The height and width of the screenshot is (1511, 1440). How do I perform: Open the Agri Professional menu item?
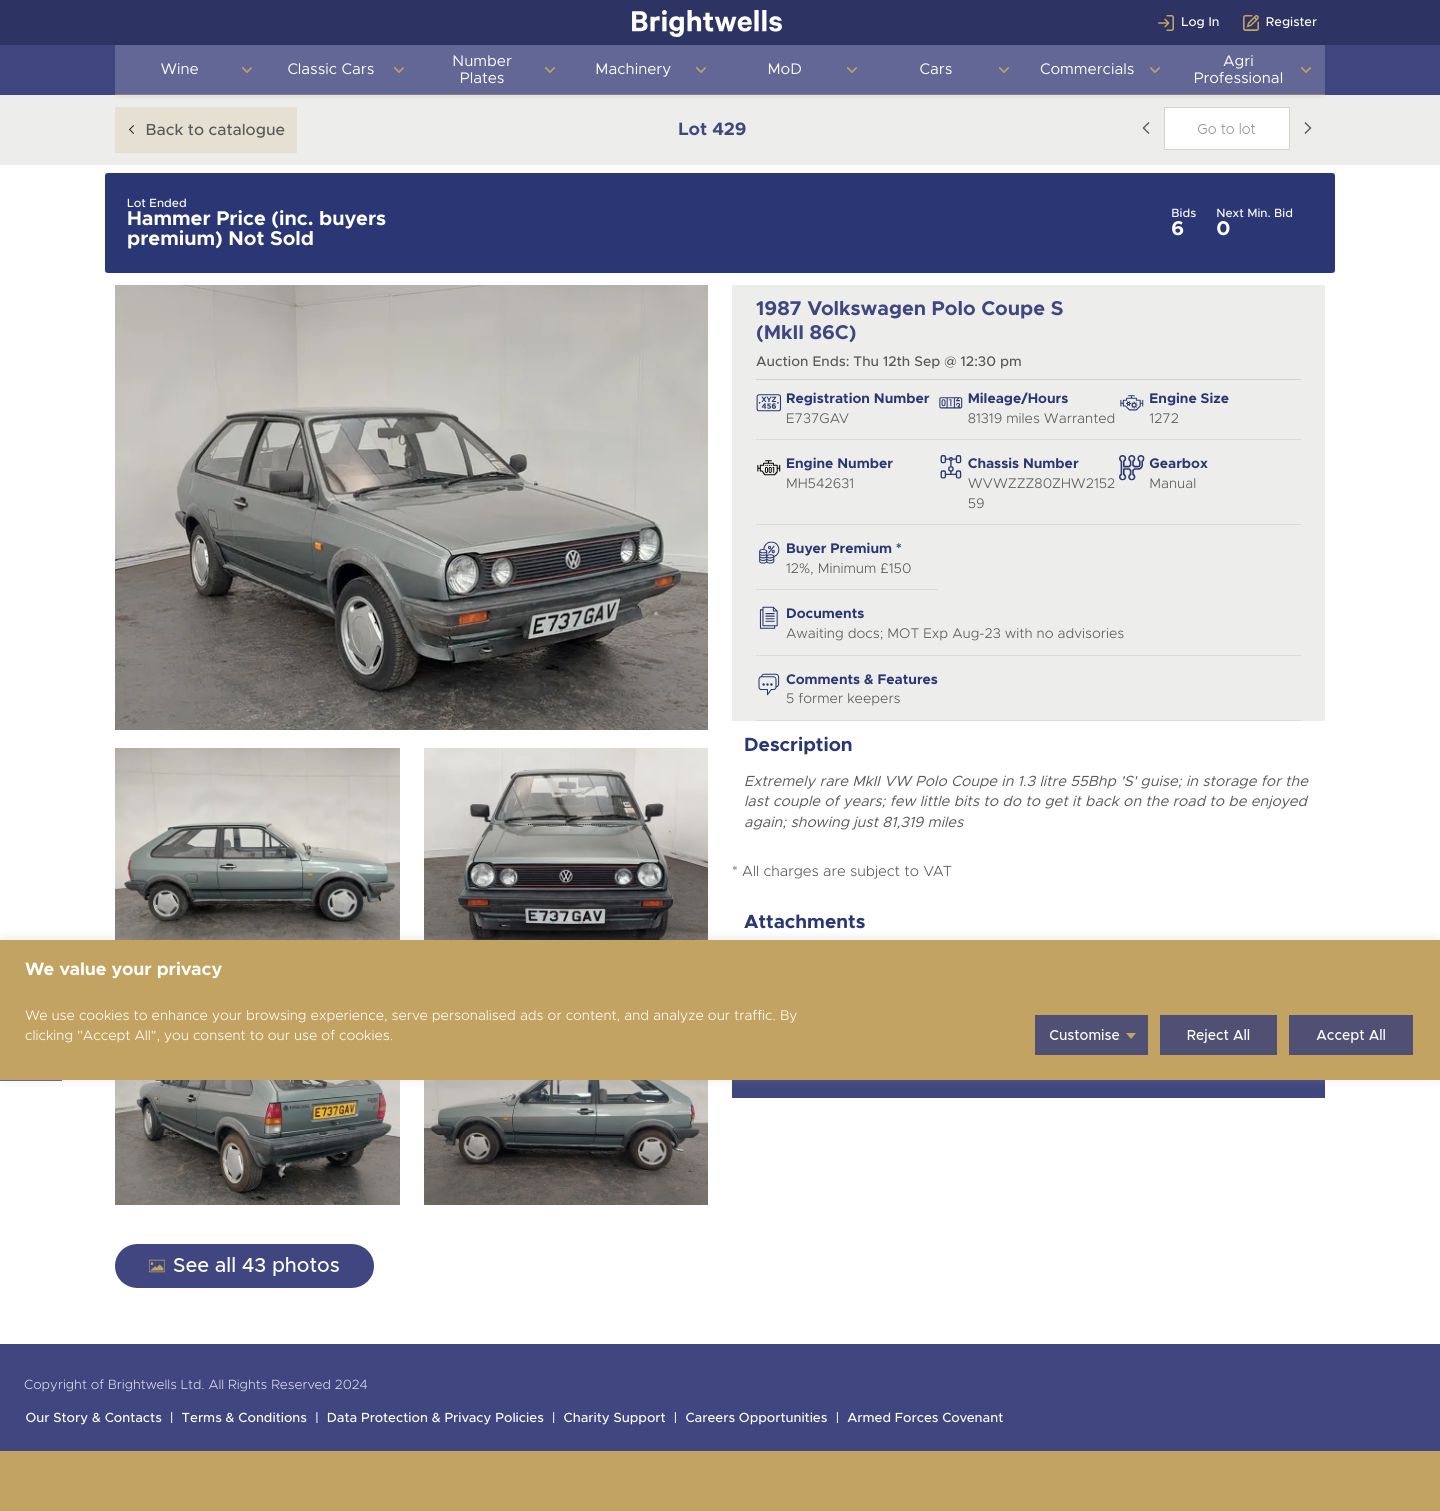(x=1238, y=69)
